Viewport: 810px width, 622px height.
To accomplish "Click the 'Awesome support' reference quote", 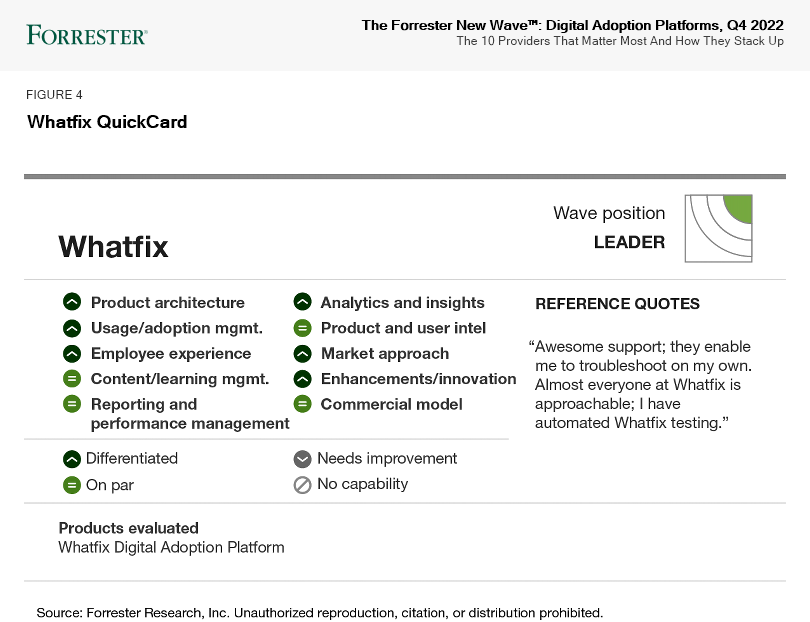I will (640, 384).
